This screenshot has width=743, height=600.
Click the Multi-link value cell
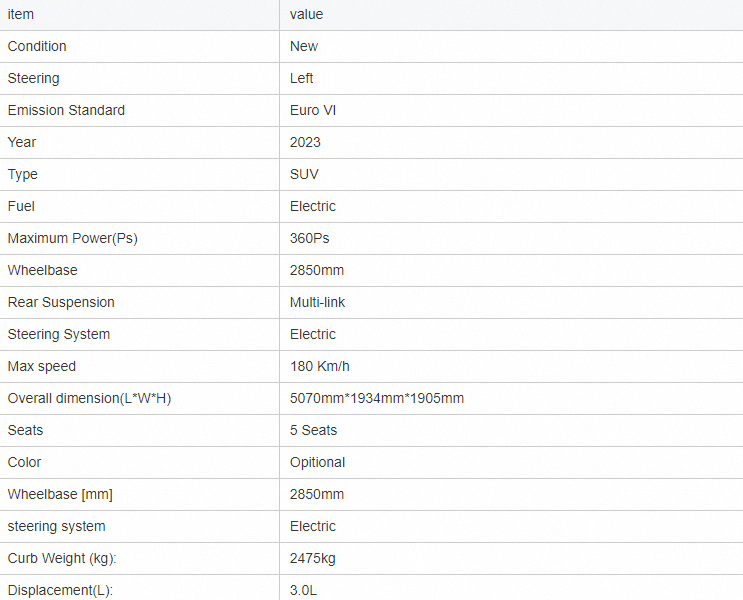coord(317,302)
